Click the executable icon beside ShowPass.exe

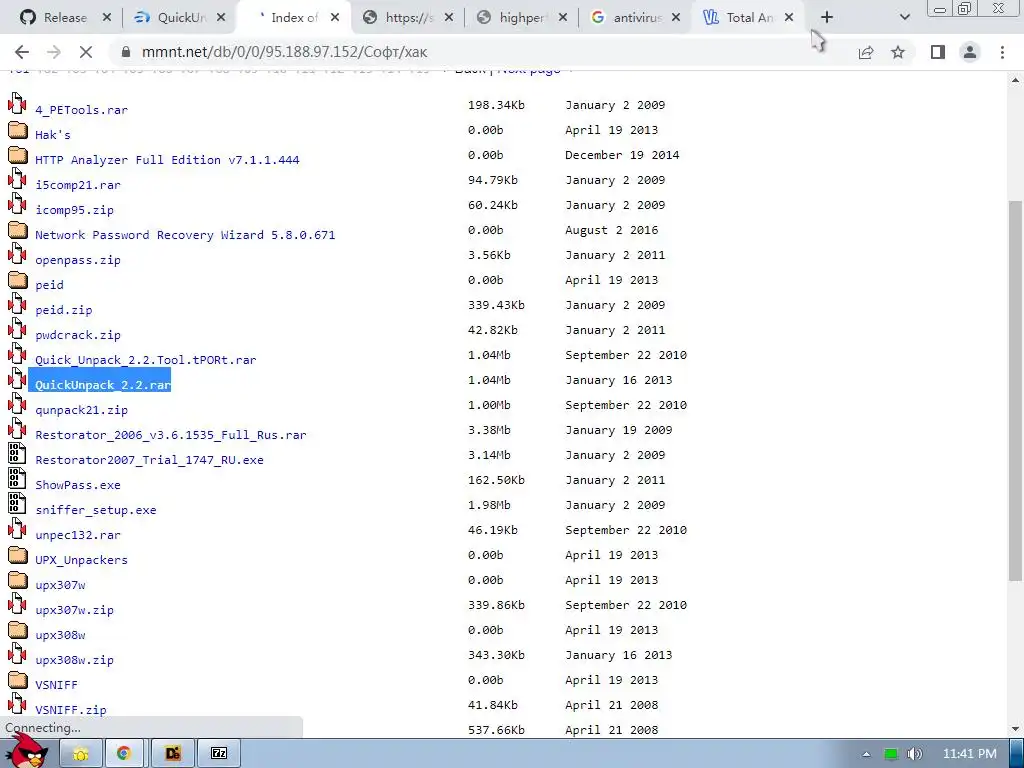tap(17, 479)
